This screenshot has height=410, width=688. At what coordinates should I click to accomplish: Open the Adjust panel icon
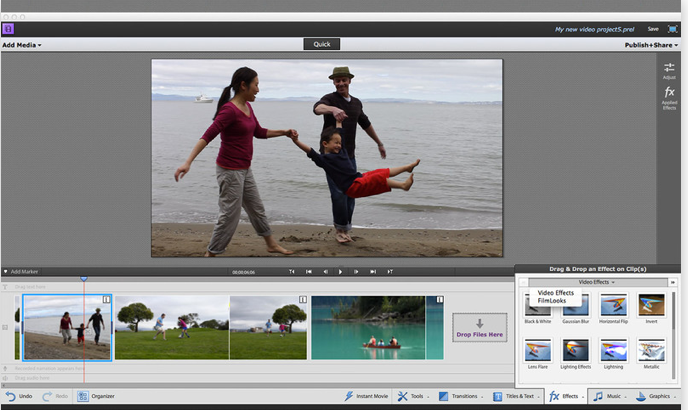669,70
